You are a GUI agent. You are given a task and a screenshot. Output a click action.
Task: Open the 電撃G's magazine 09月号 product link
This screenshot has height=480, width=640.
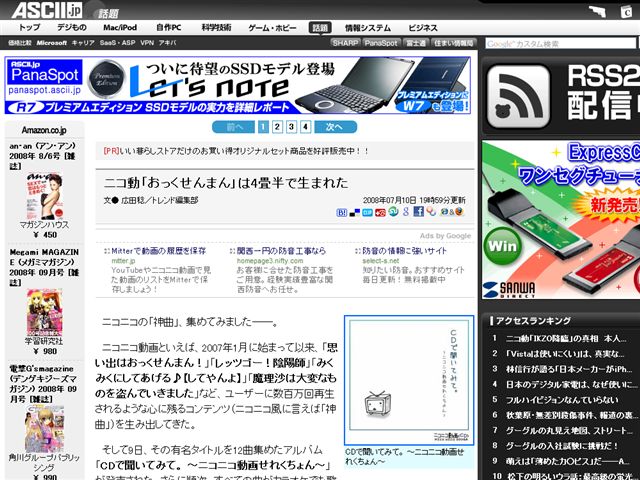(x=43, y=384)
